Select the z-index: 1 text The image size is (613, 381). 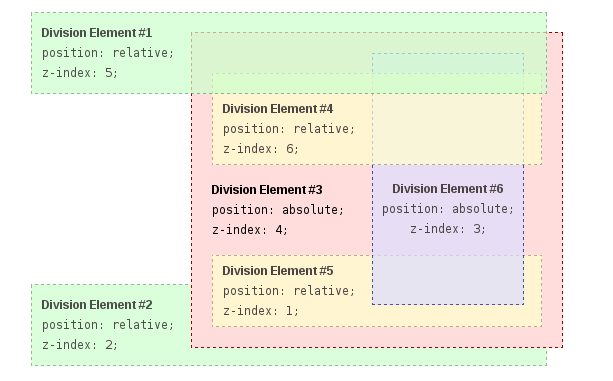[x=261, y=311]
